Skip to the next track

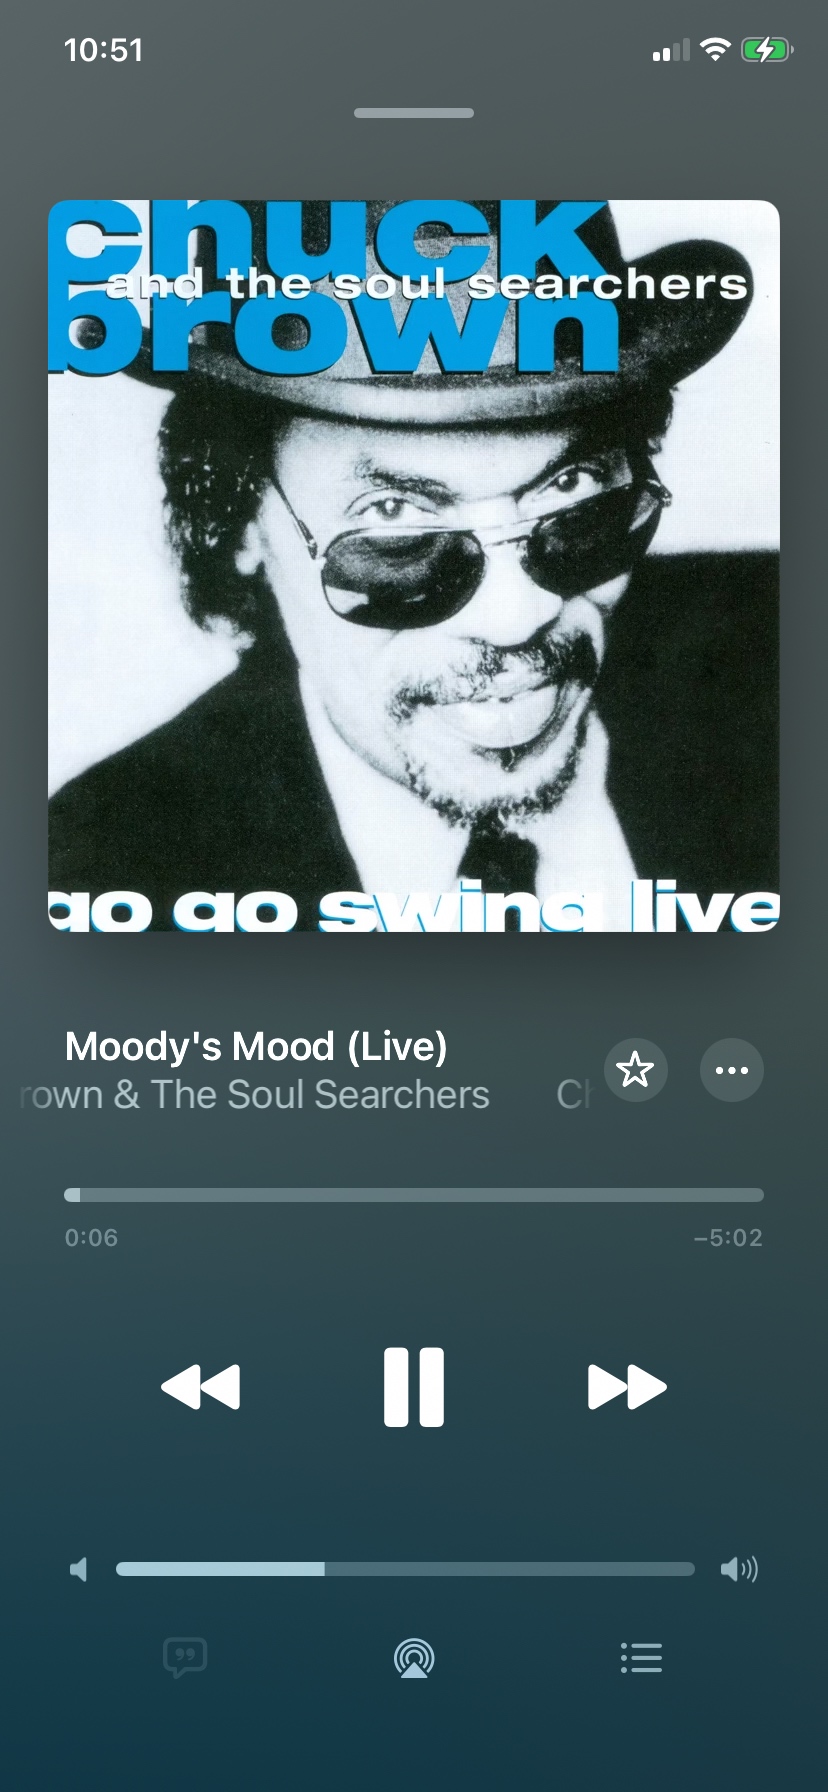pos(627,1387)
